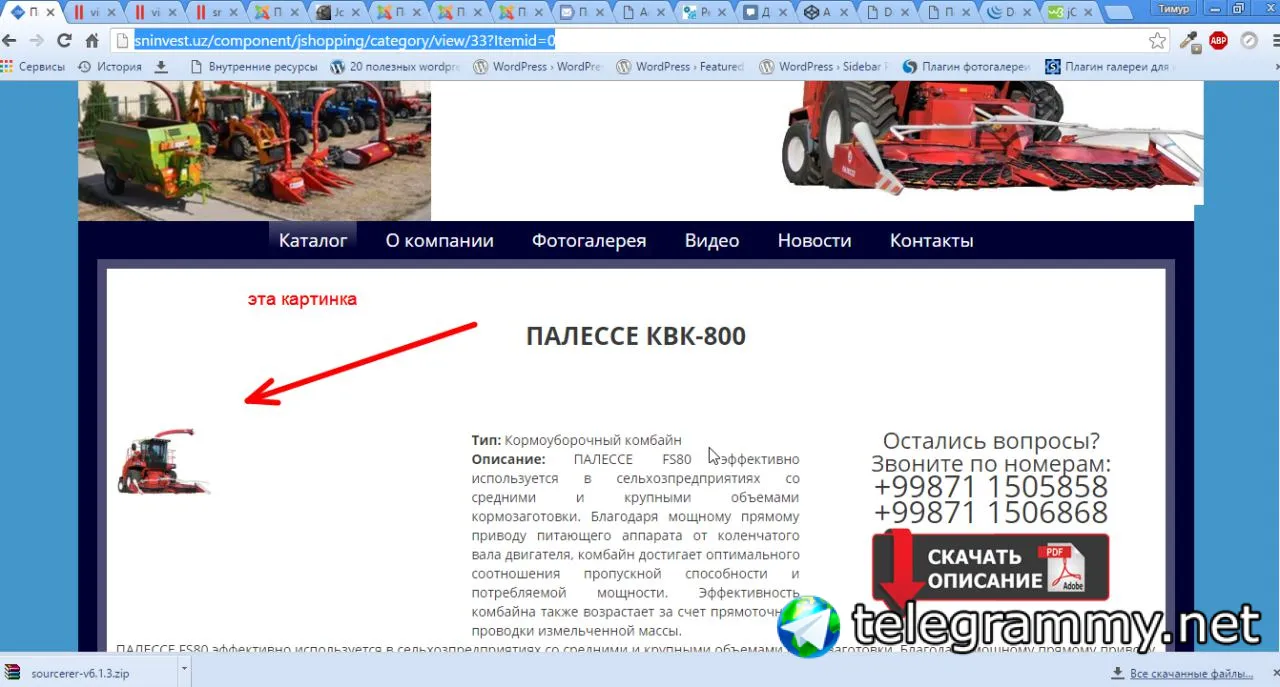Open the История bookmark
Image resolution: width=1280 pixels, height=687 pixels.
click(x=109, y=67)
